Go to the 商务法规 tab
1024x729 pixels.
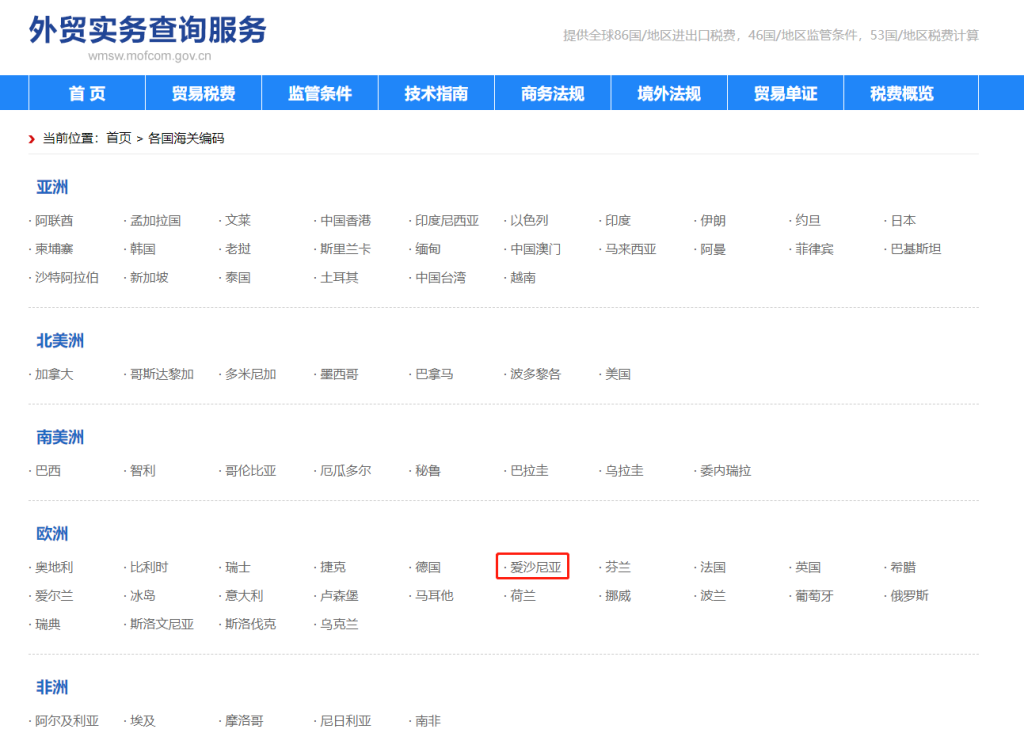click(x=552, y=93)
